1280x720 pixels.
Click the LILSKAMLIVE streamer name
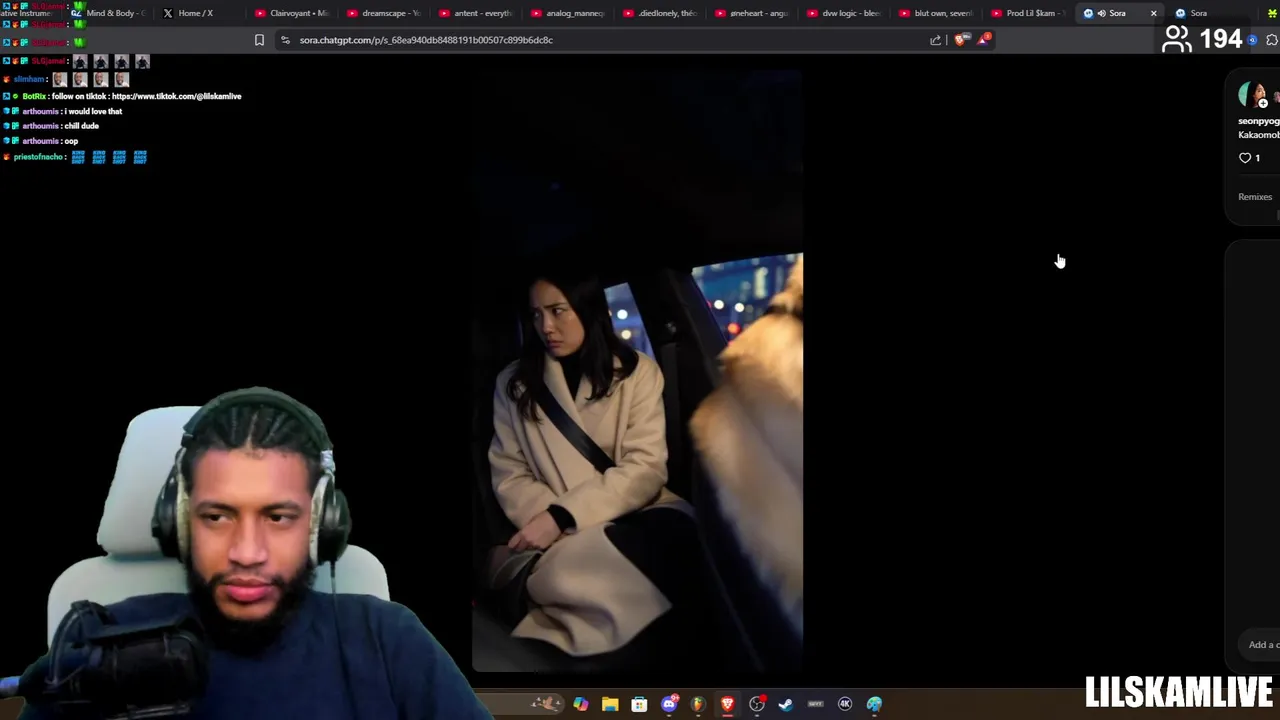click(x=1179, y=692)
